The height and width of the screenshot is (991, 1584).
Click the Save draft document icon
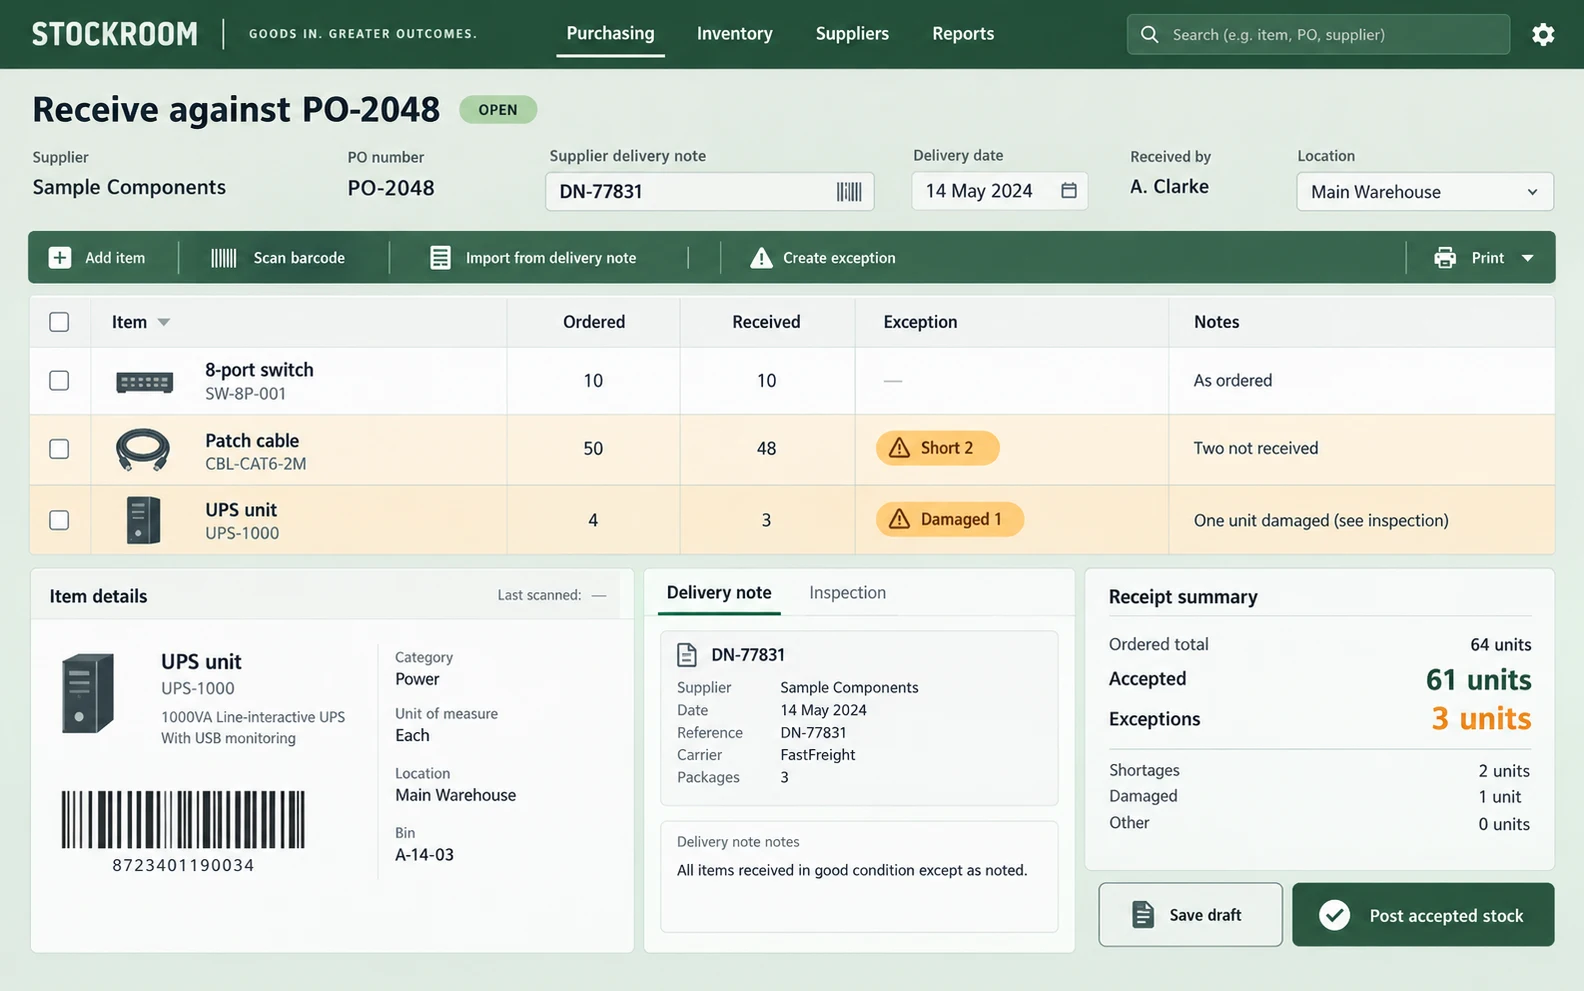pos(1142,914)
